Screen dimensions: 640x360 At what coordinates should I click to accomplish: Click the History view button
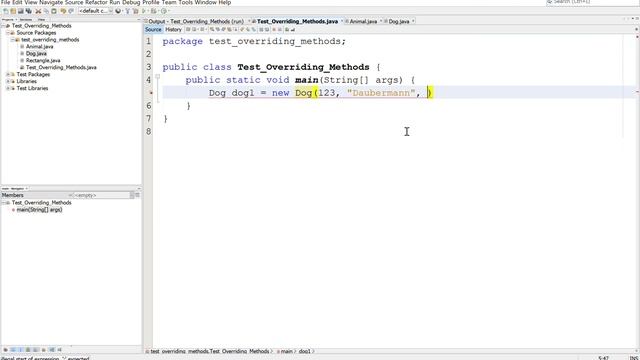coord(173,29)
